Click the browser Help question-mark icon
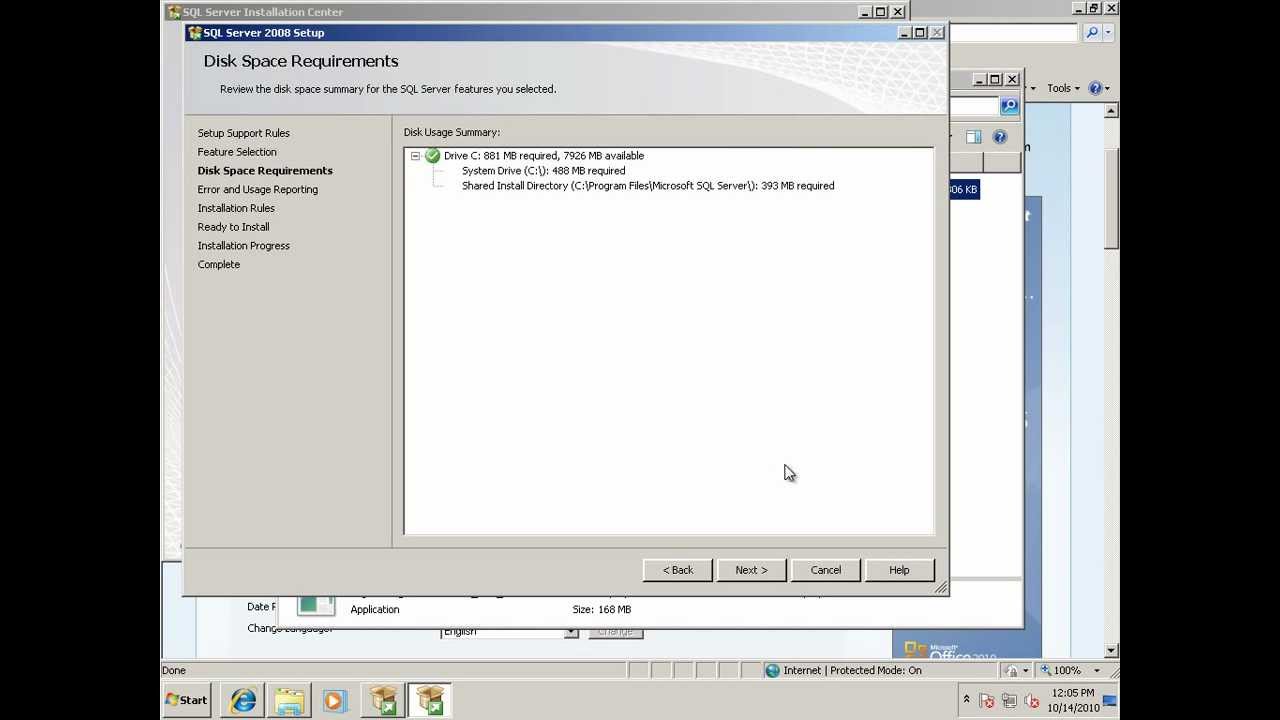Screen dimensions: 1280x720 [x=1095, y=88]
